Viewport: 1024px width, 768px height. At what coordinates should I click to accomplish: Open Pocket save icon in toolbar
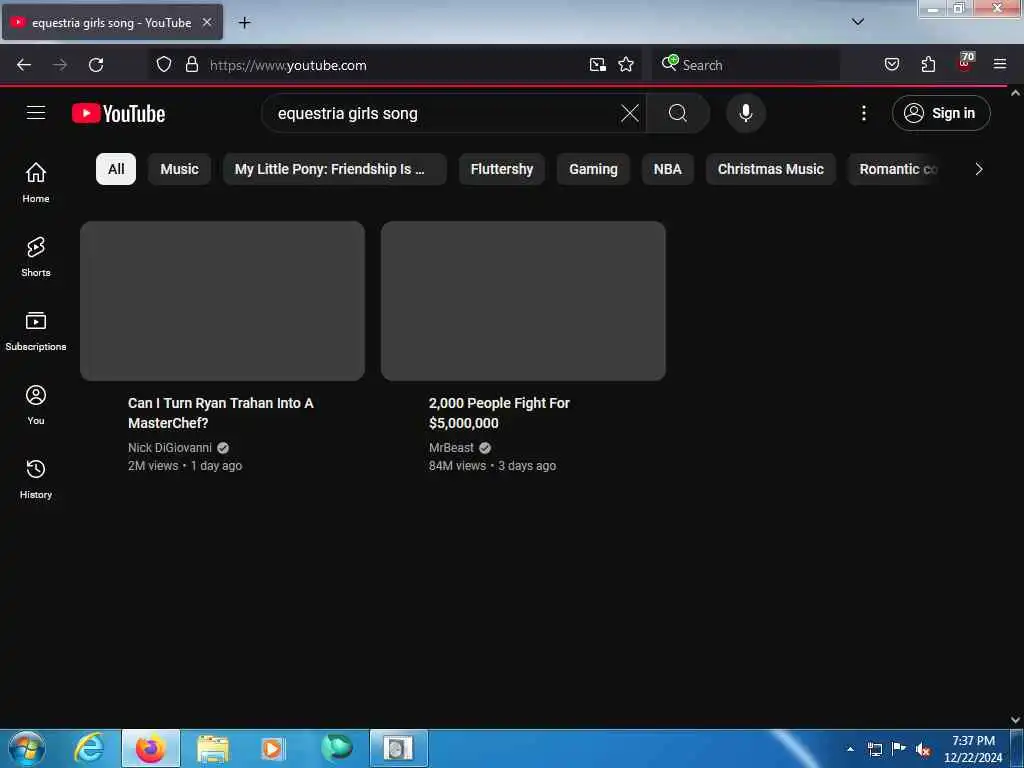click(x=891, y=65)
